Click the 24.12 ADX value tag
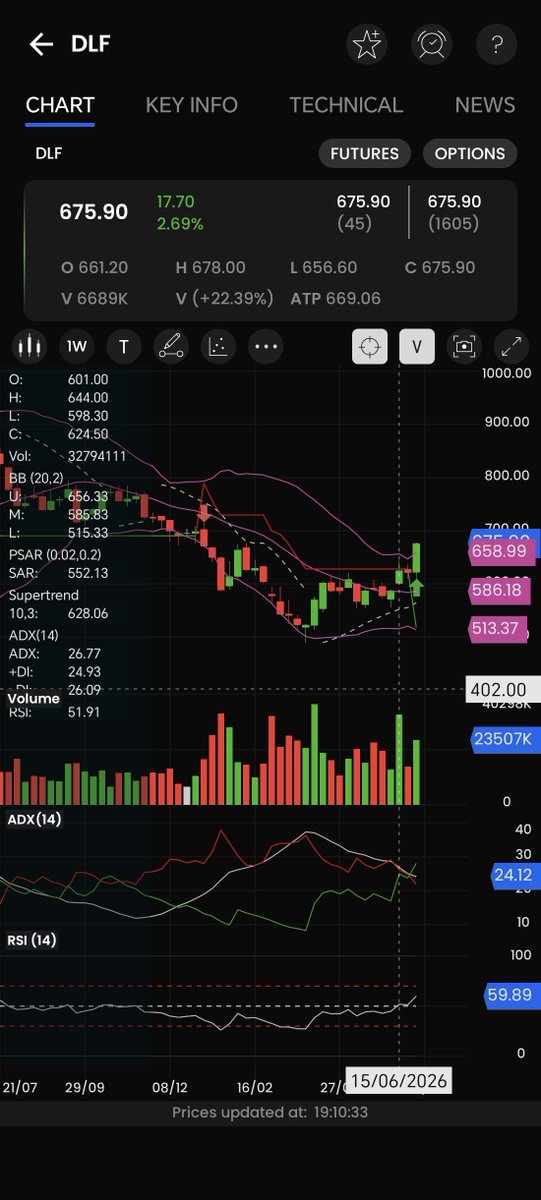 pos(514,876)
